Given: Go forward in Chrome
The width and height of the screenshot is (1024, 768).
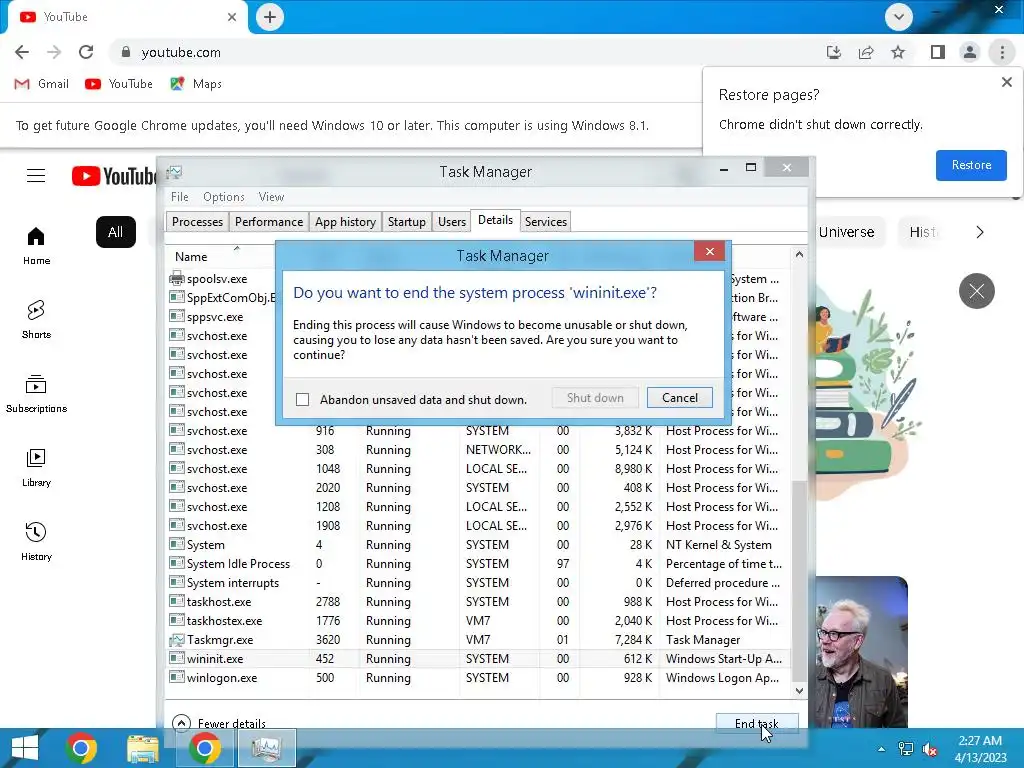Looking at the screenshot, I should click(54, 52).
